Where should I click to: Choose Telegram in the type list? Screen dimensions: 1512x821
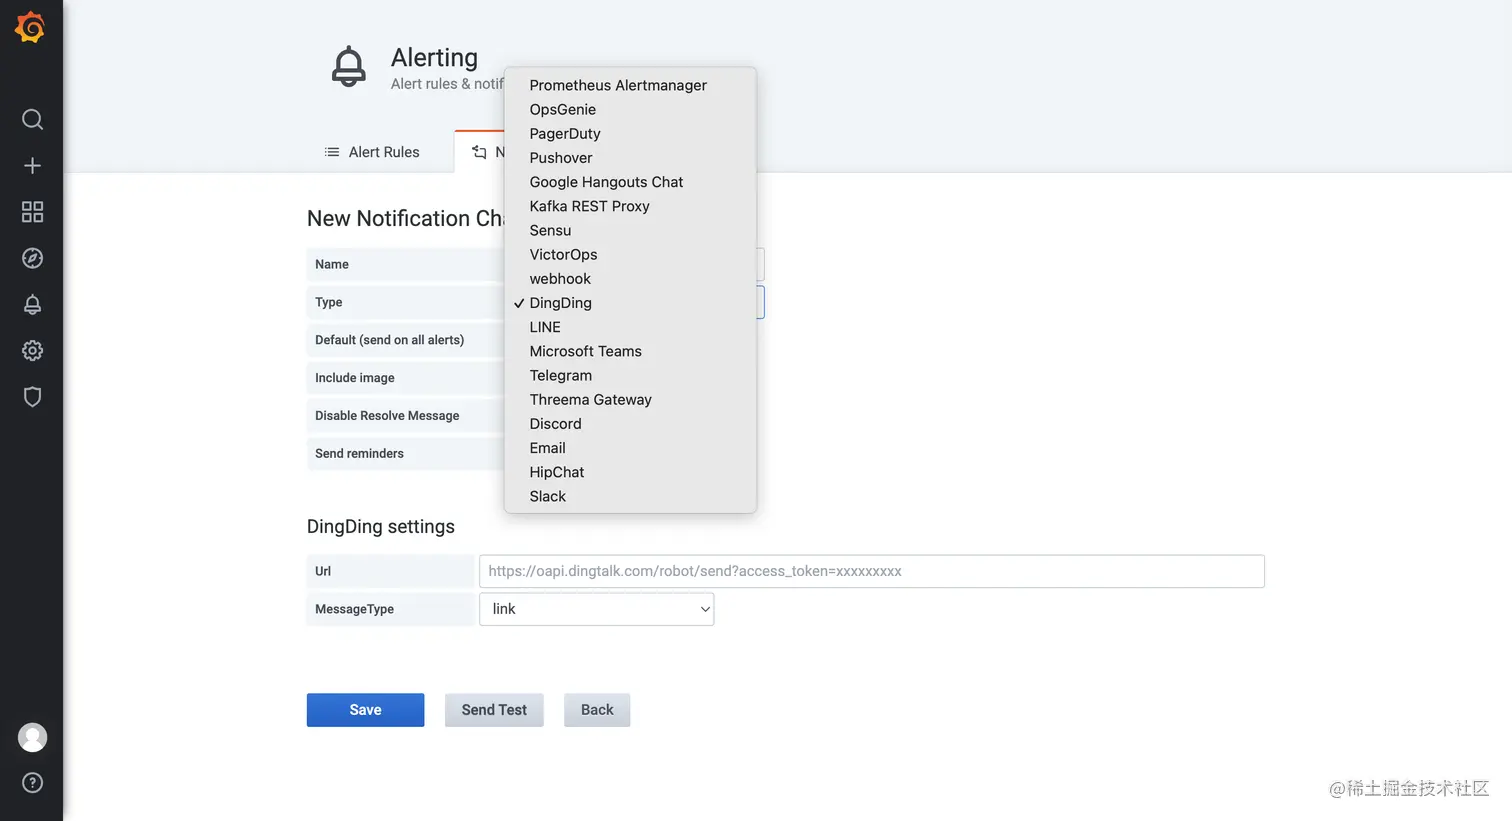pyautogui.click(x=561, y=376)
